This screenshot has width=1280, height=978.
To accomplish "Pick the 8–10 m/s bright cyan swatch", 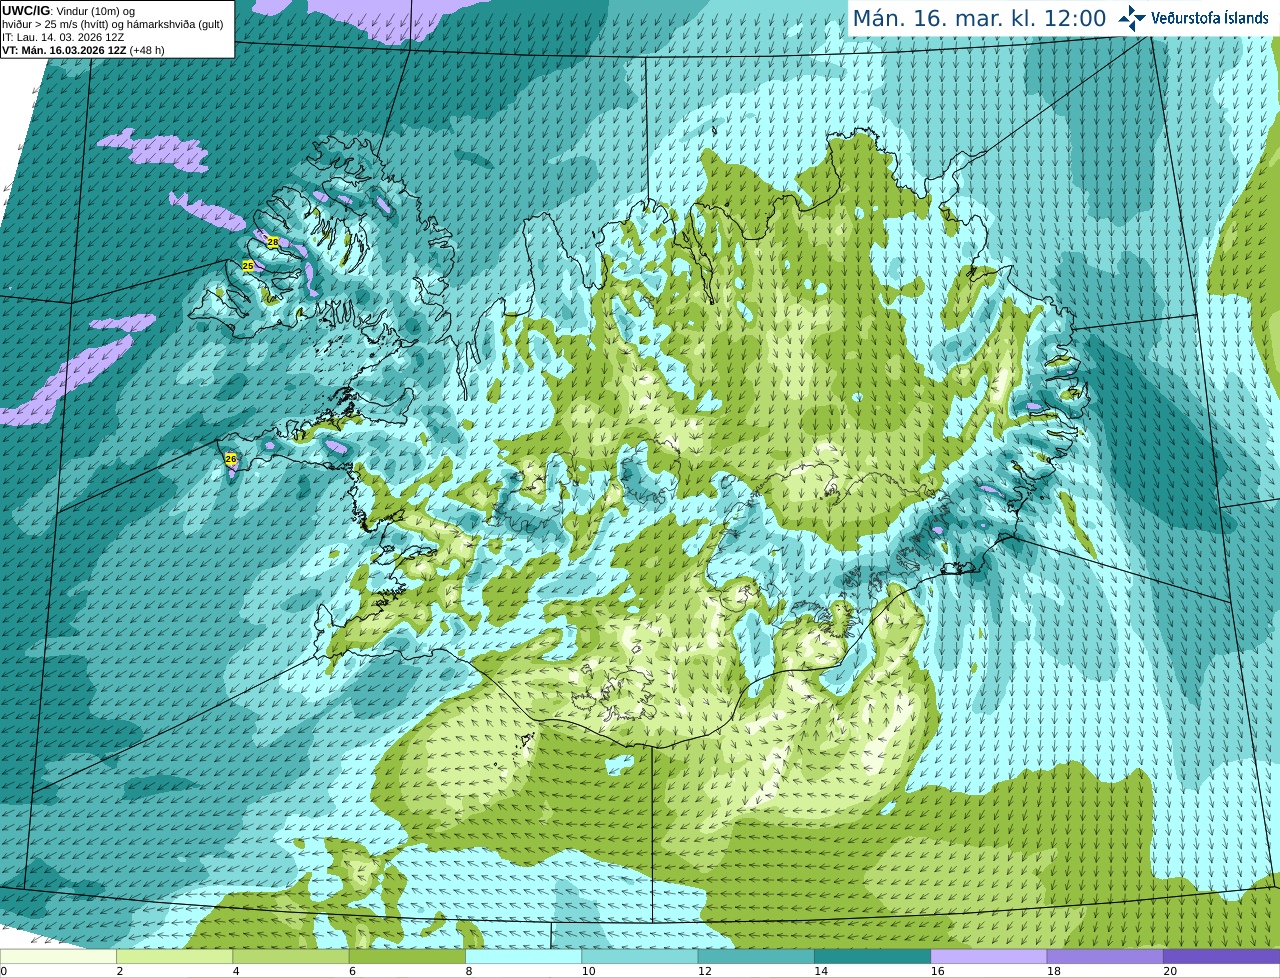I will click(x=523, y=956).
